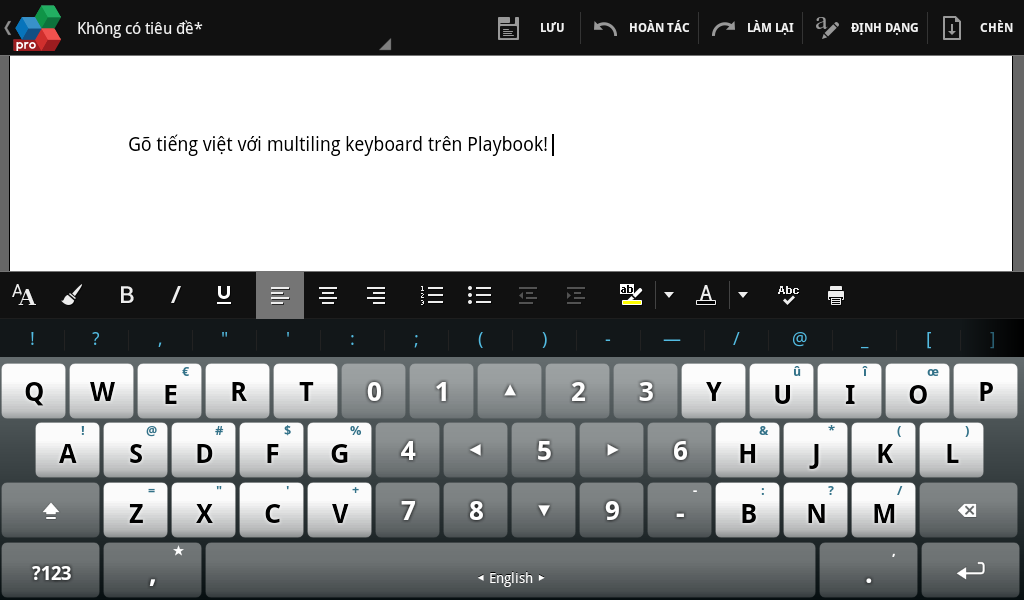Viewport: 1024px width, 600px height.
Task: Tap the backspace delete key
Action: (968, 510)
